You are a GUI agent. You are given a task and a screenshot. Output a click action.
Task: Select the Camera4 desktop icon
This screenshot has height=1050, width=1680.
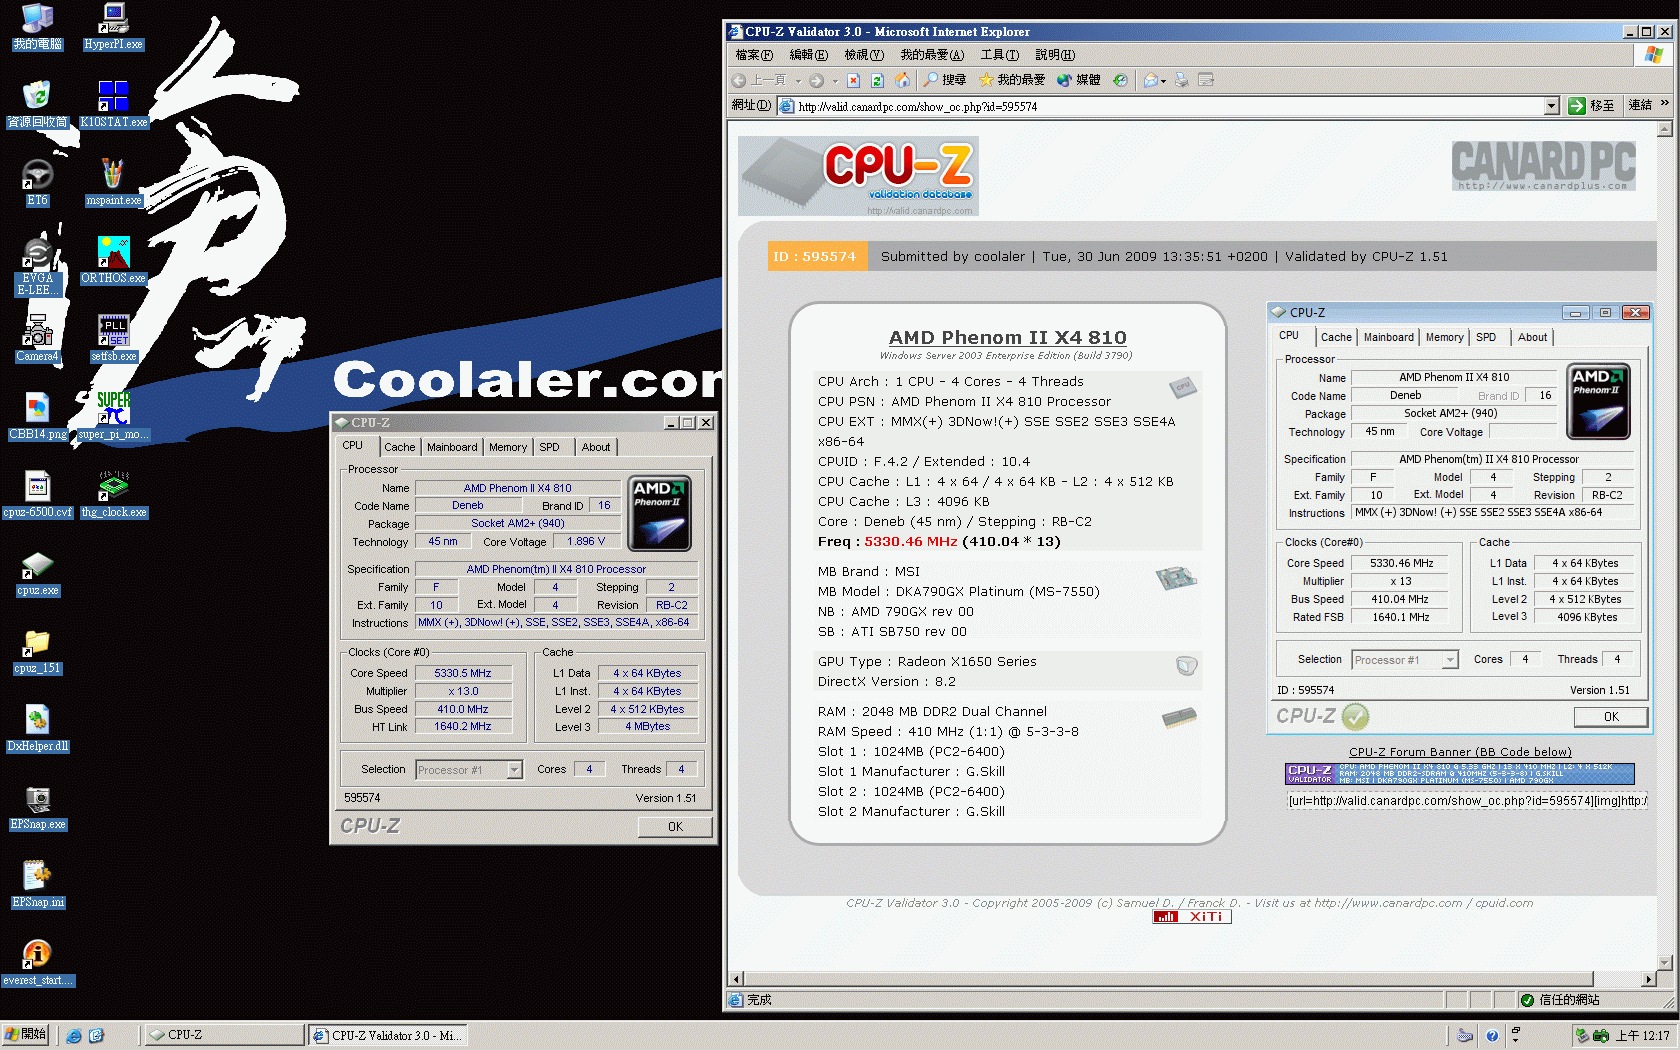[37, 338]
